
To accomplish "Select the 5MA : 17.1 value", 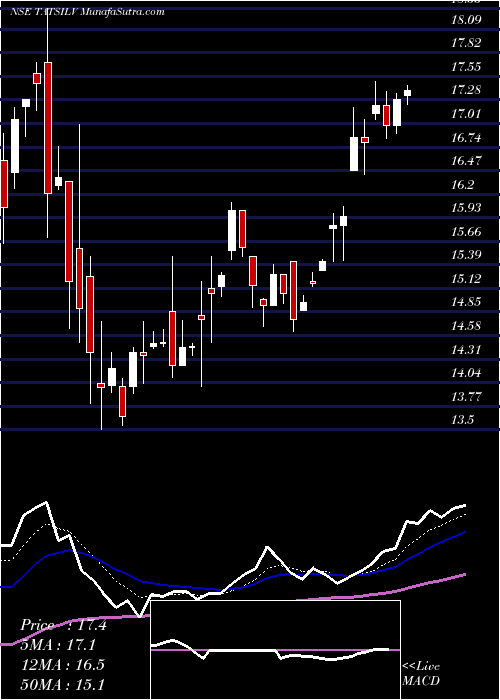I will coord(58,645).
